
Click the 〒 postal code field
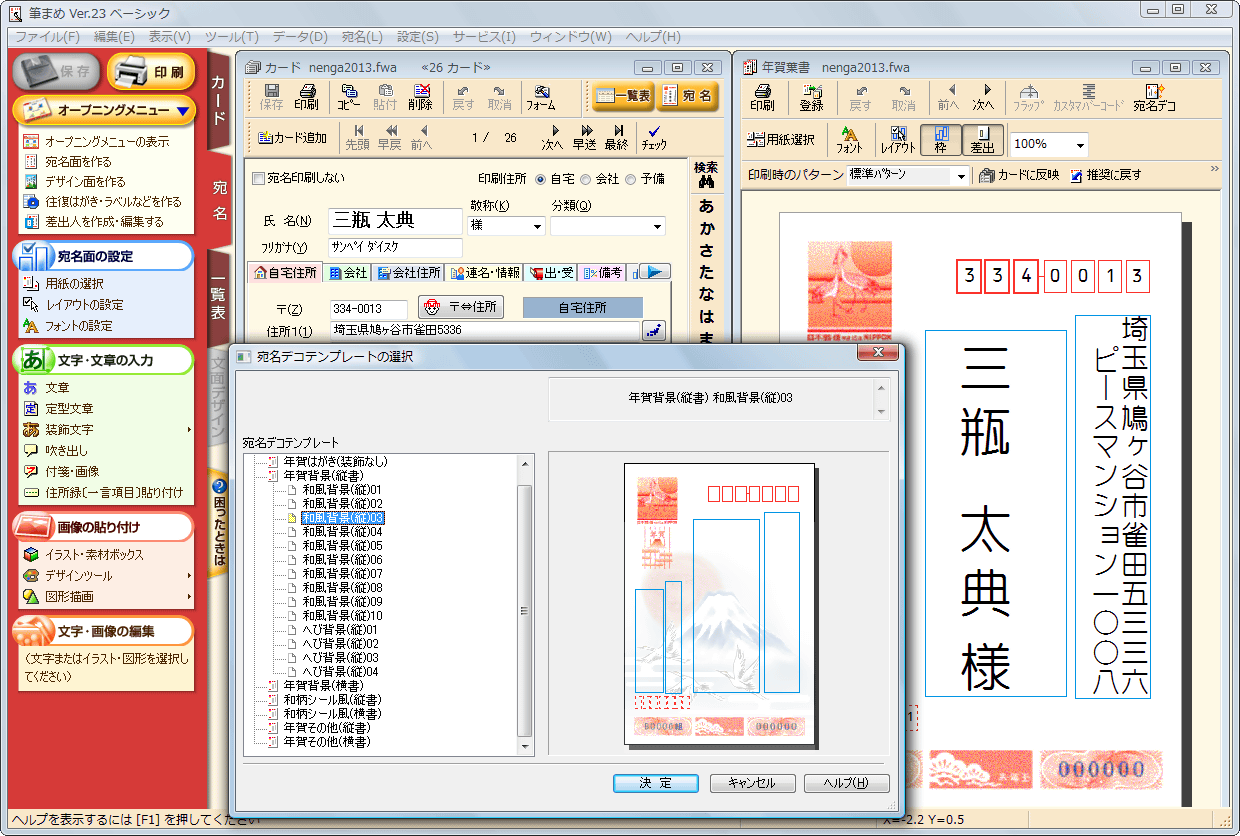pyautogui.click(x=368, y=308)
